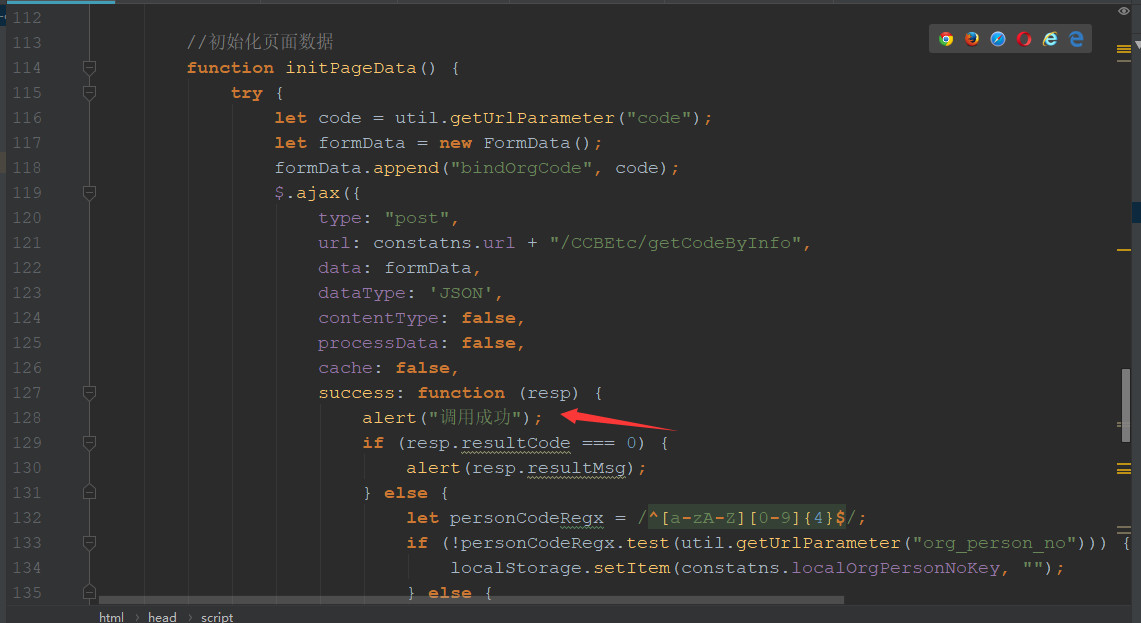Open page in Opera browser icon
Viewport: 1141px width, 623px height.
[1024, 39]
